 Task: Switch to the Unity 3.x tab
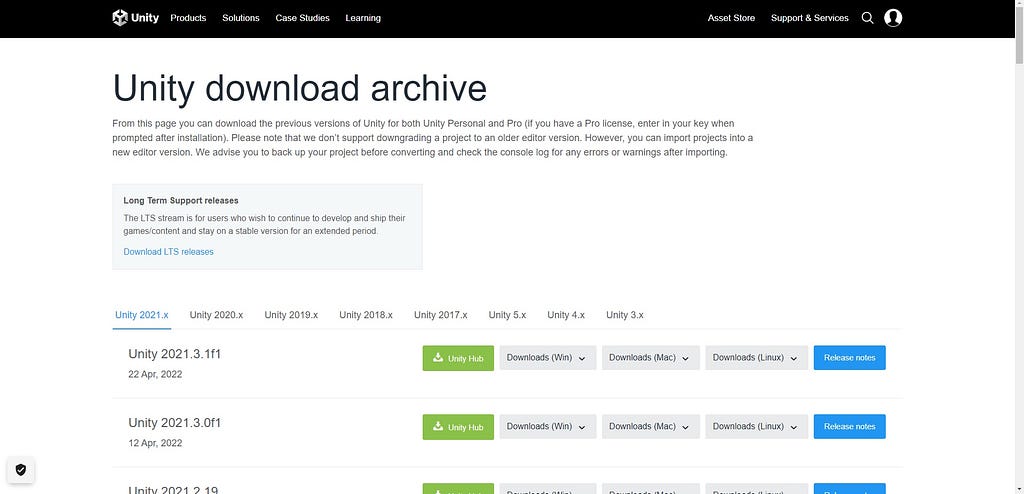point(625,315)
